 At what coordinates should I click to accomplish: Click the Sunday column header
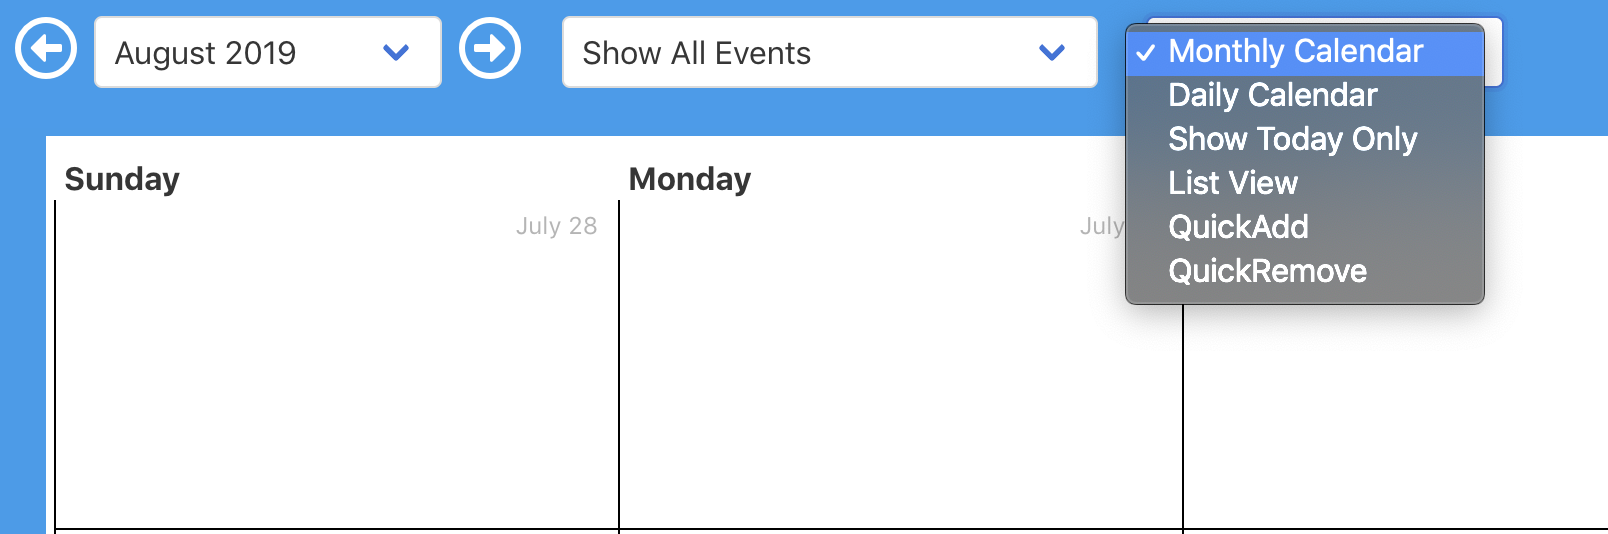point(122,179)
